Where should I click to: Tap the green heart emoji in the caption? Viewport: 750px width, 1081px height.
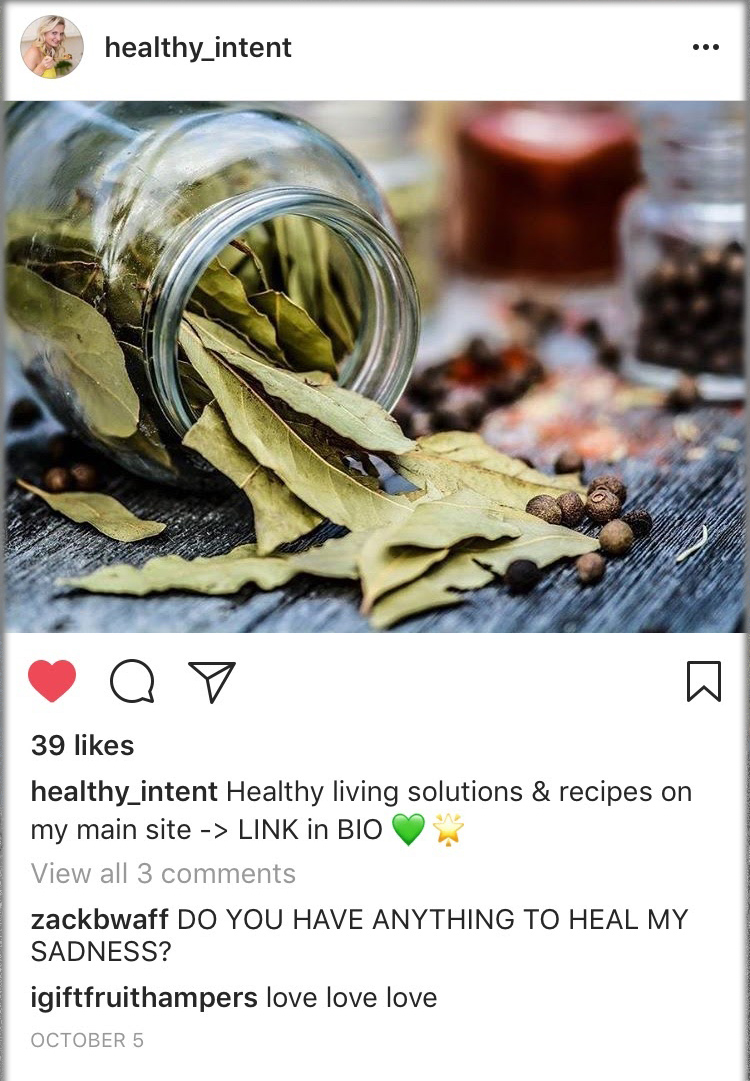point(408,829)
